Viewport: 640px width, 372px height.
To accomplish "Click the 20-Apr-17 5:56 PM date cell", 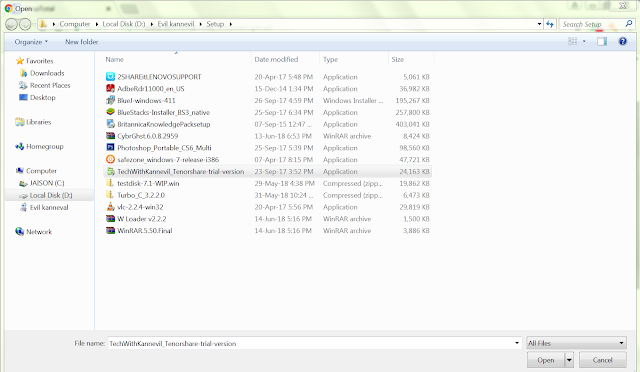I will point(283,207).
